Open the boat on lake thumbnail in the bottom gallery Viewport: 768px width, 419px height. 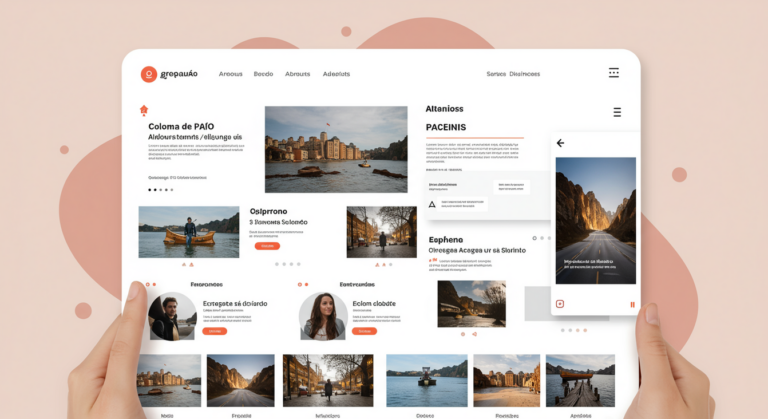click(x=427, y=381)
